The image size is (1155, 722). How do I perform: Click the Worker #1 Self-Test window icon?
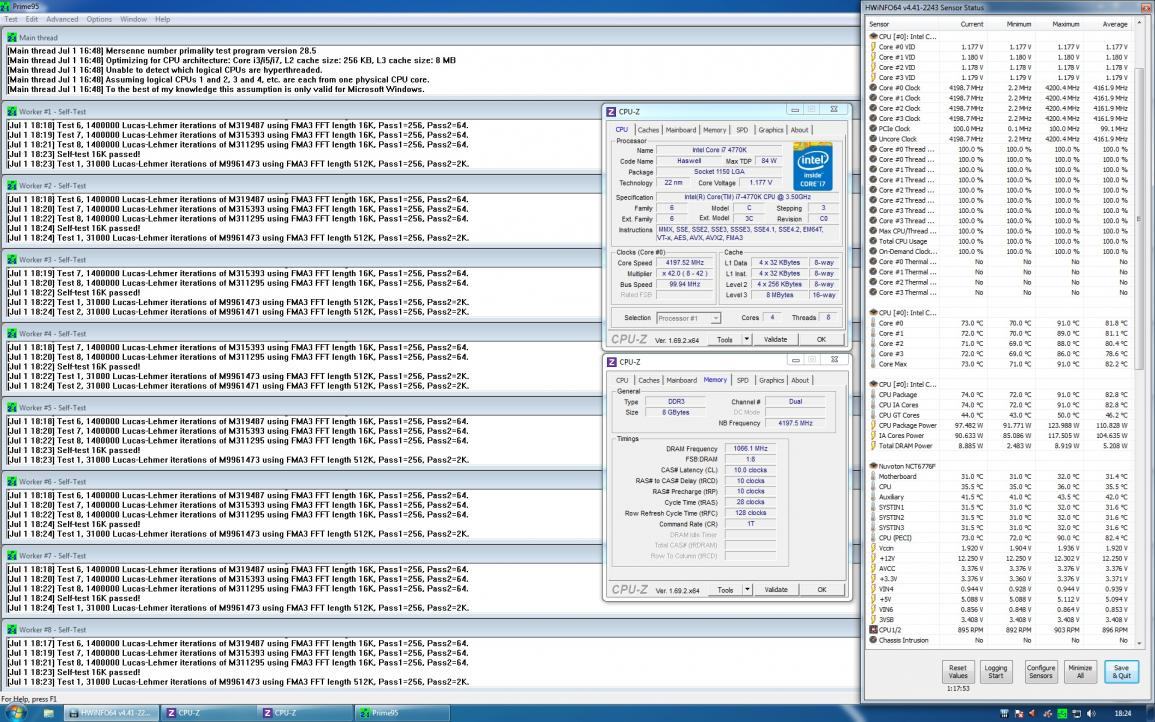pyautogui.click(x=12, y=111)
